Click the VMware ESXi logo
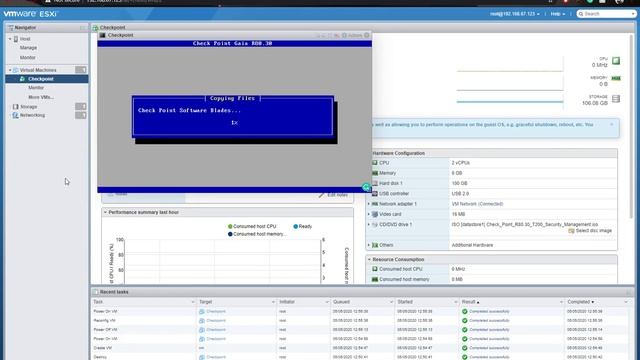The height and width of the screenshot is (360, 640). [x=31, y=14]
